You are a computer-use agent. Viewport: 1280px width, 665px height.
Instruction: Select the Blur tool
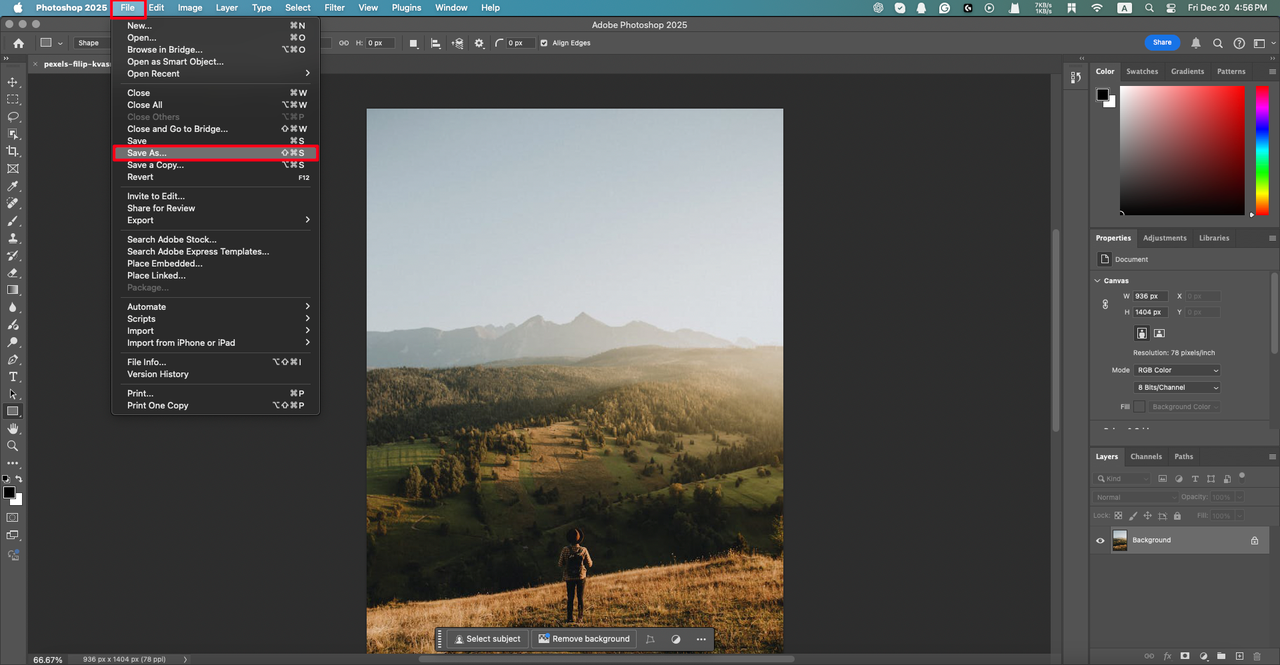coord(13,307)
